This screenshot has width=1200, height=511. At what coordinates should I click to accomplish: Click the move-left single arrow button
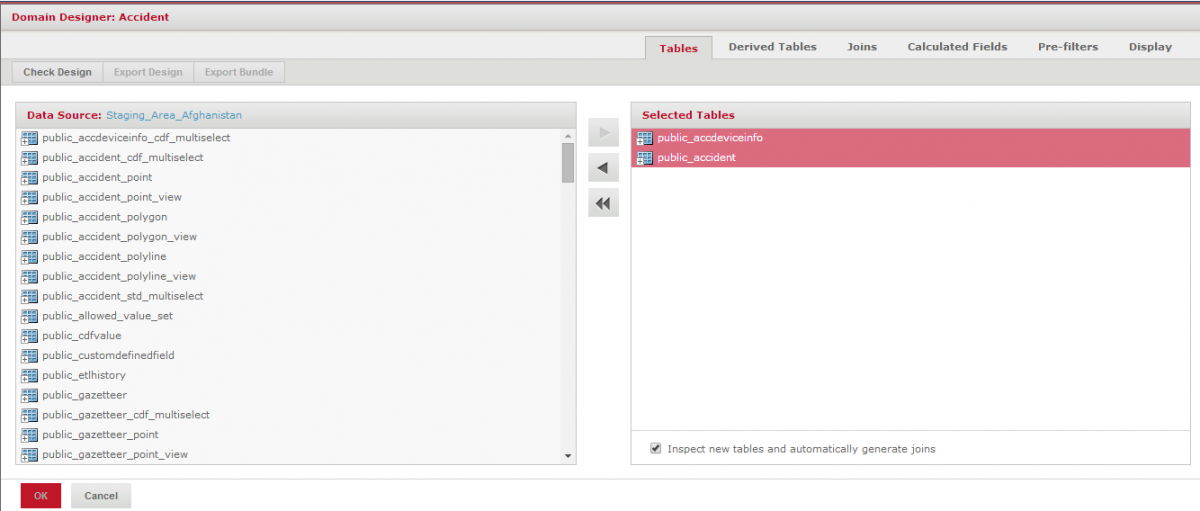pos(603,168)
